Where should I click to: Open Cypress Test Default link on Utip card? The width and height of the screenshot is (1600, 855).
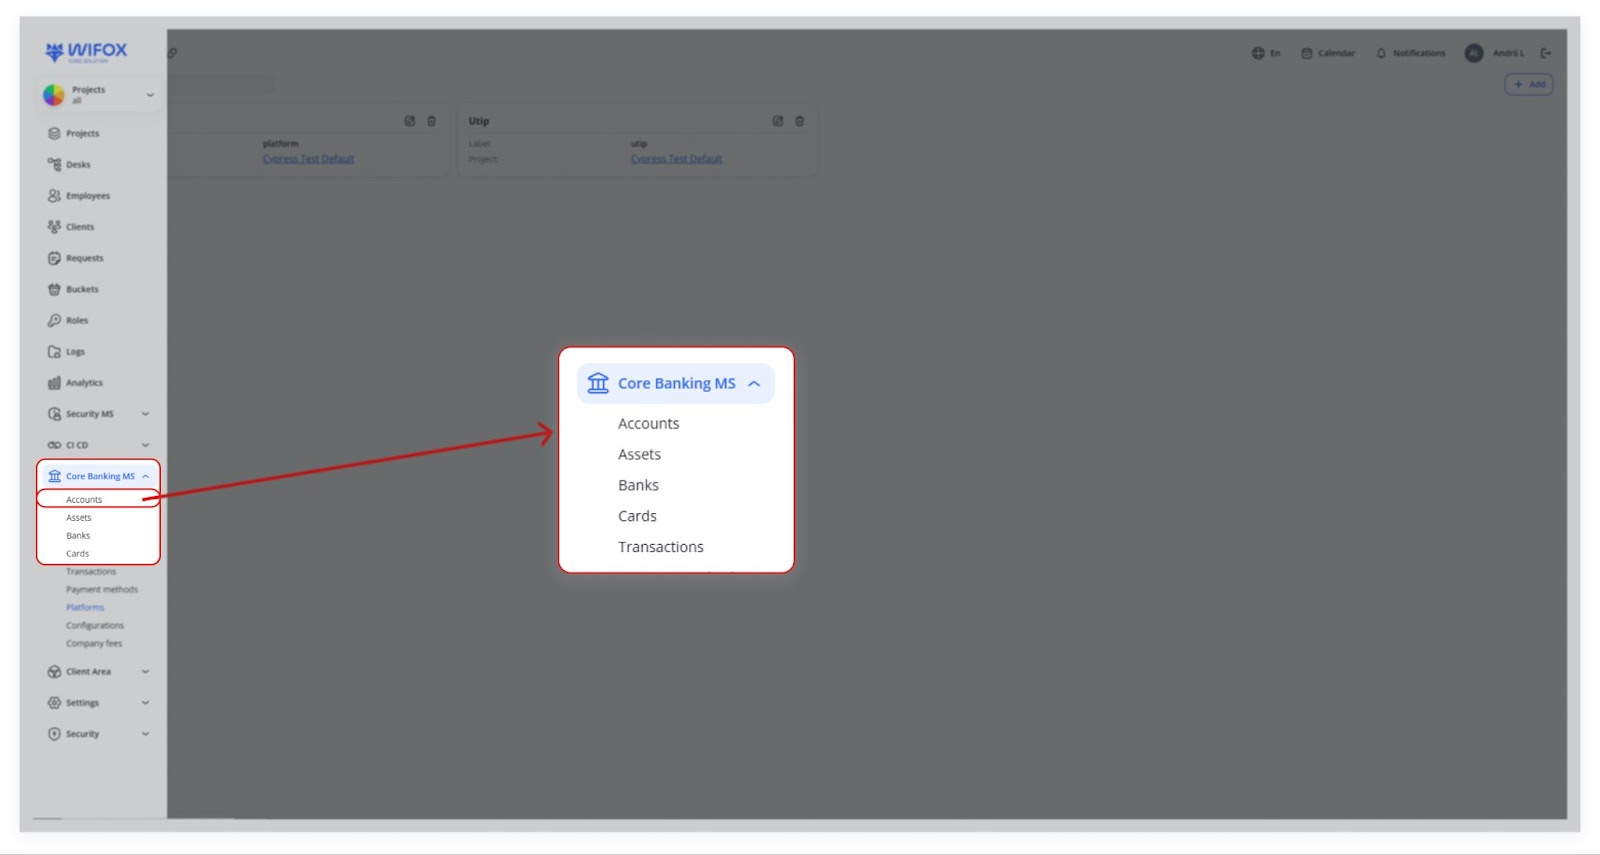(x=676, y=159)
